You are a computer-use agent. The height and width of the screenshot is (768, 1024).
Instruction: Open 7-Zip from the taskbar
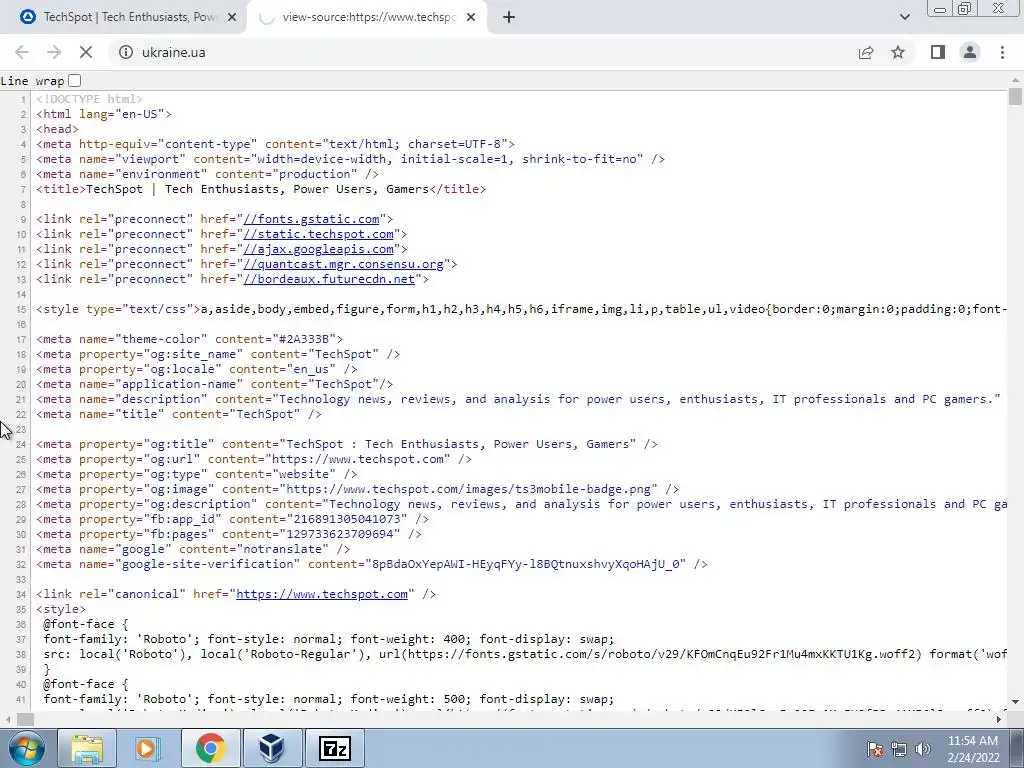334,748
